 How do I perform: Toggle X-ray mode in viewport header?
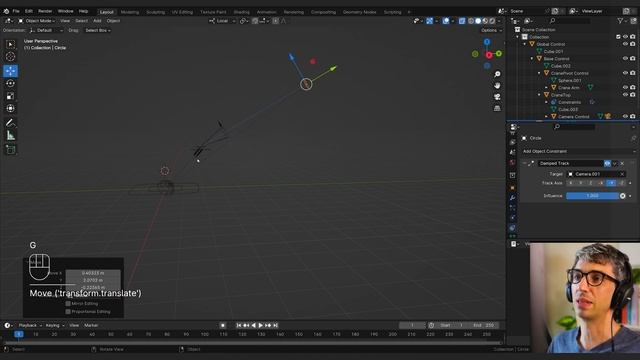pyautogui.click(x=462, y=21)
